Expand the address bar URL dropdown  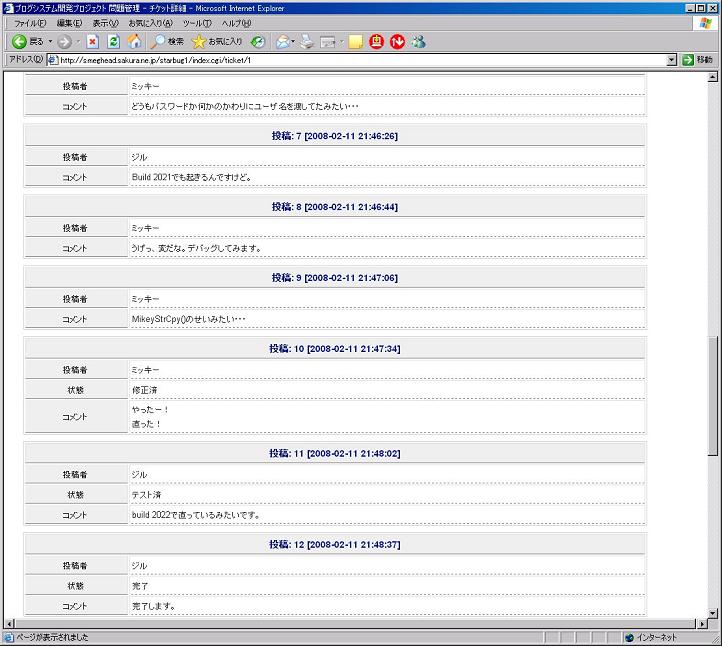coord(672,60)
